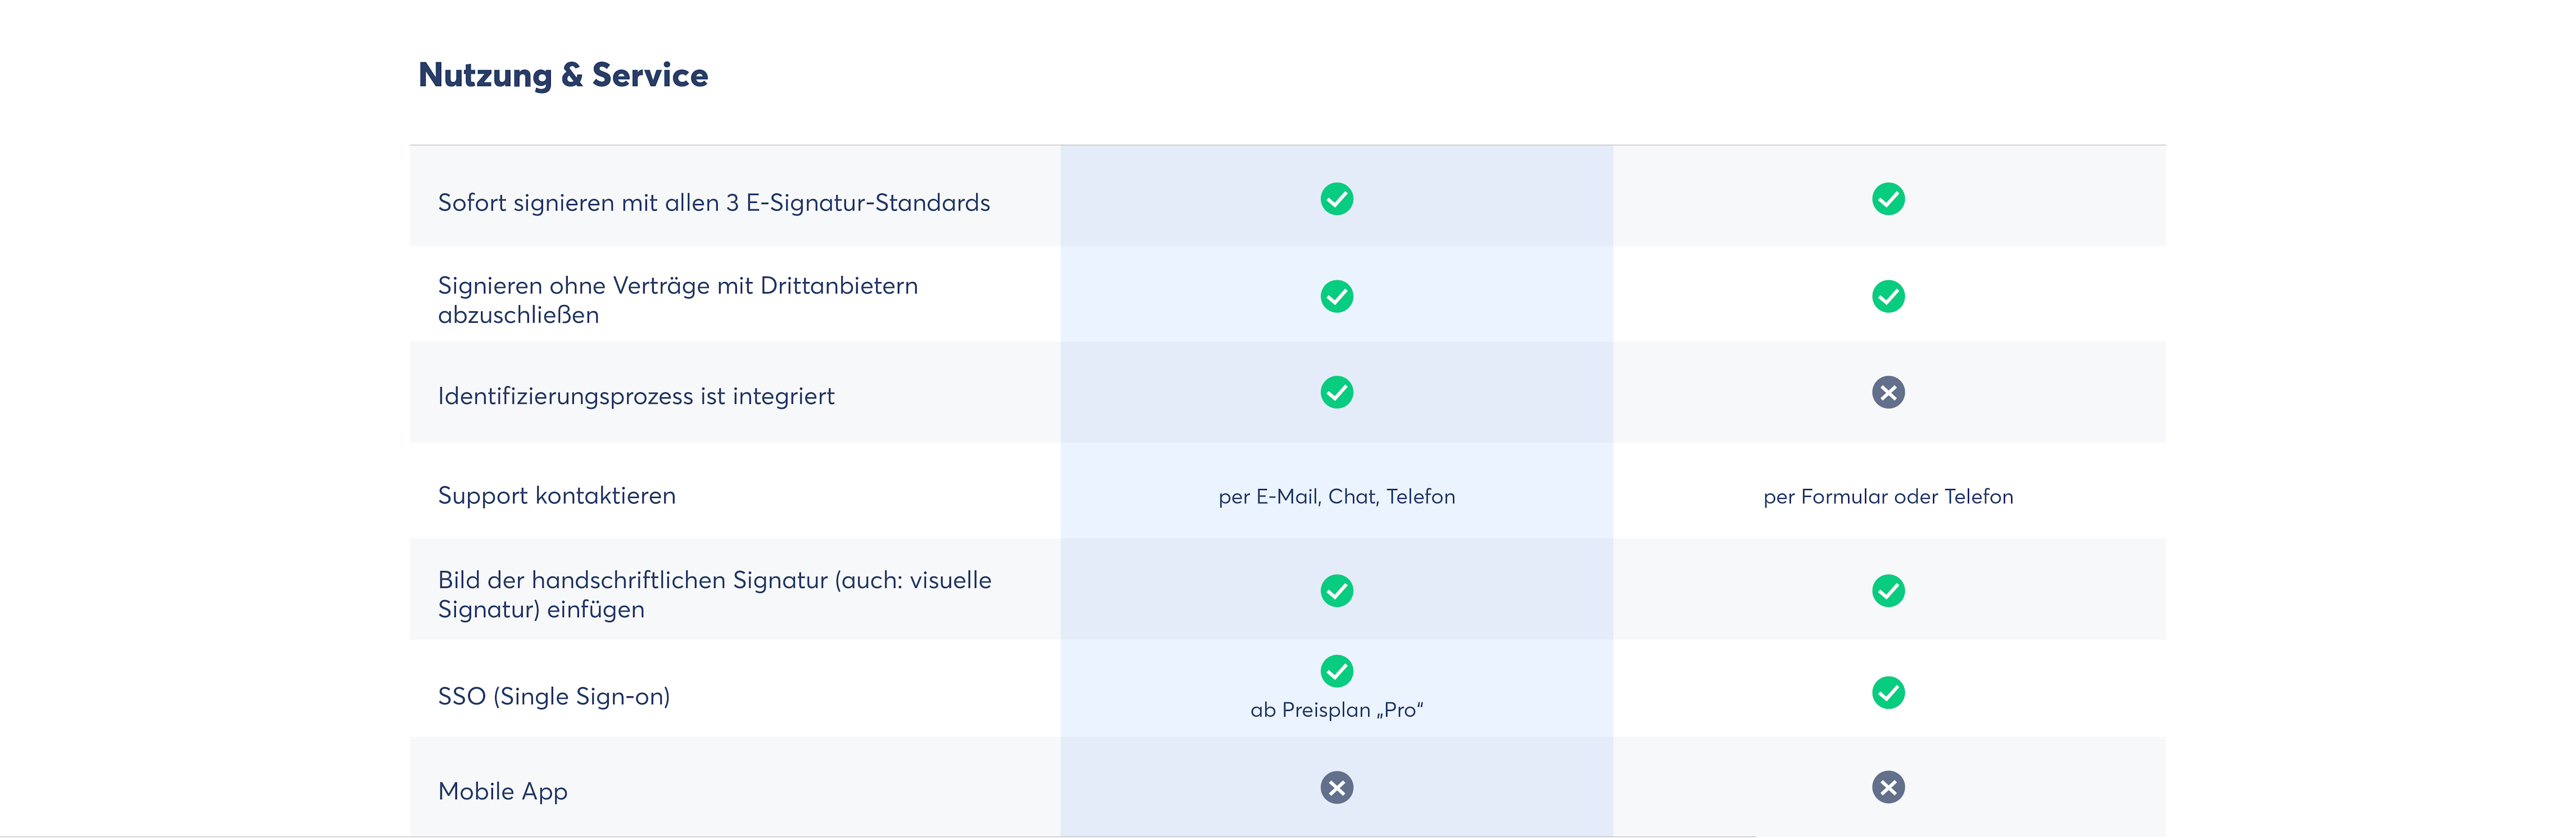Click the 'Support kontaktieren' row label

[556, 496]
